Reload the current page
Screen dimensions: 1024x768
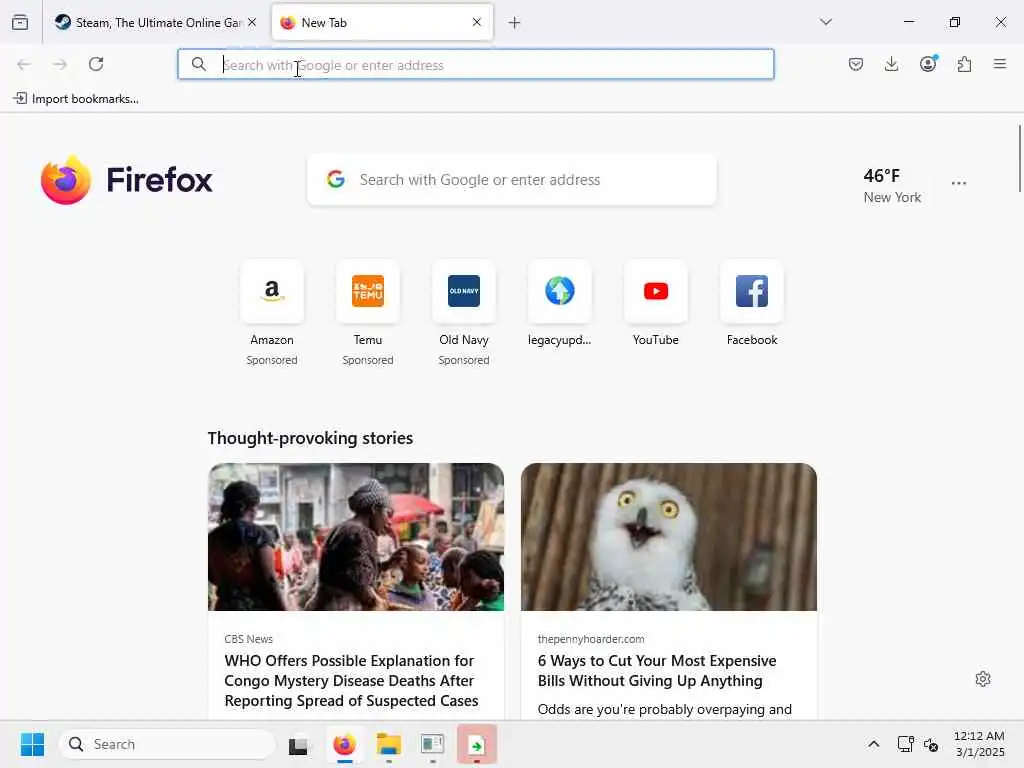tap(96, 64)
